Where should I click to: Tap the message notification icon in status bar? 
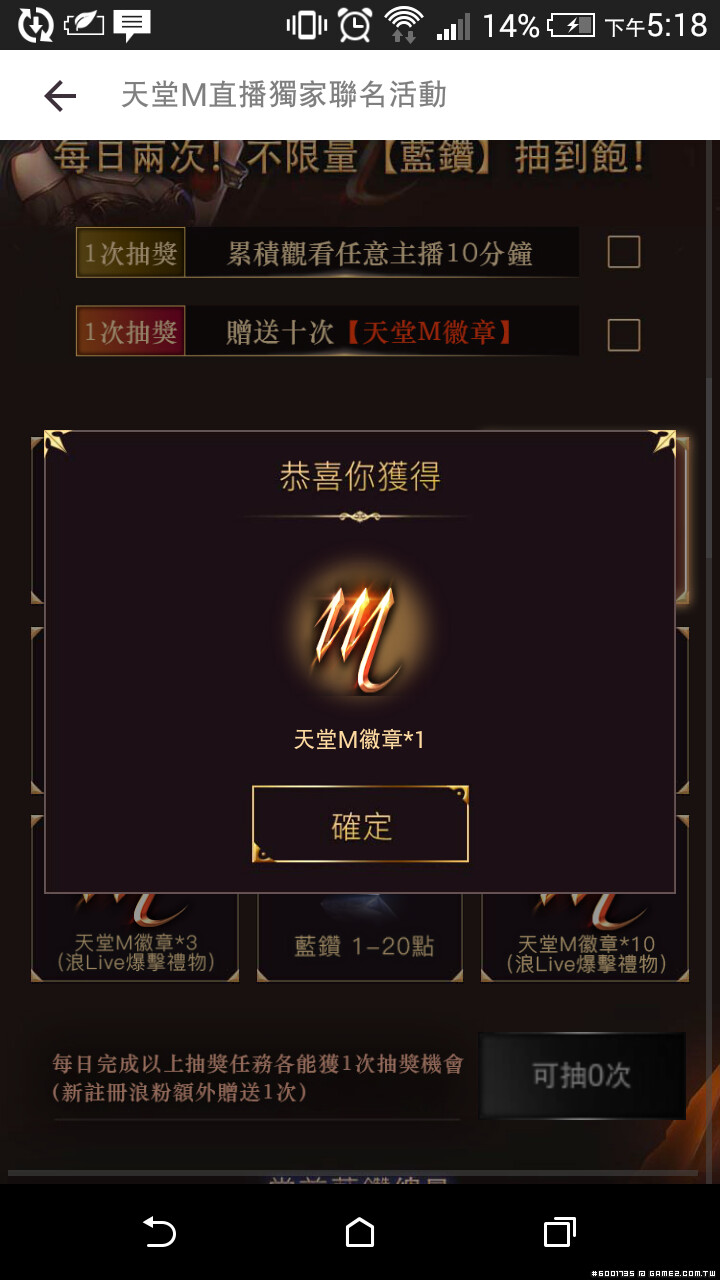tap(132, 25)
